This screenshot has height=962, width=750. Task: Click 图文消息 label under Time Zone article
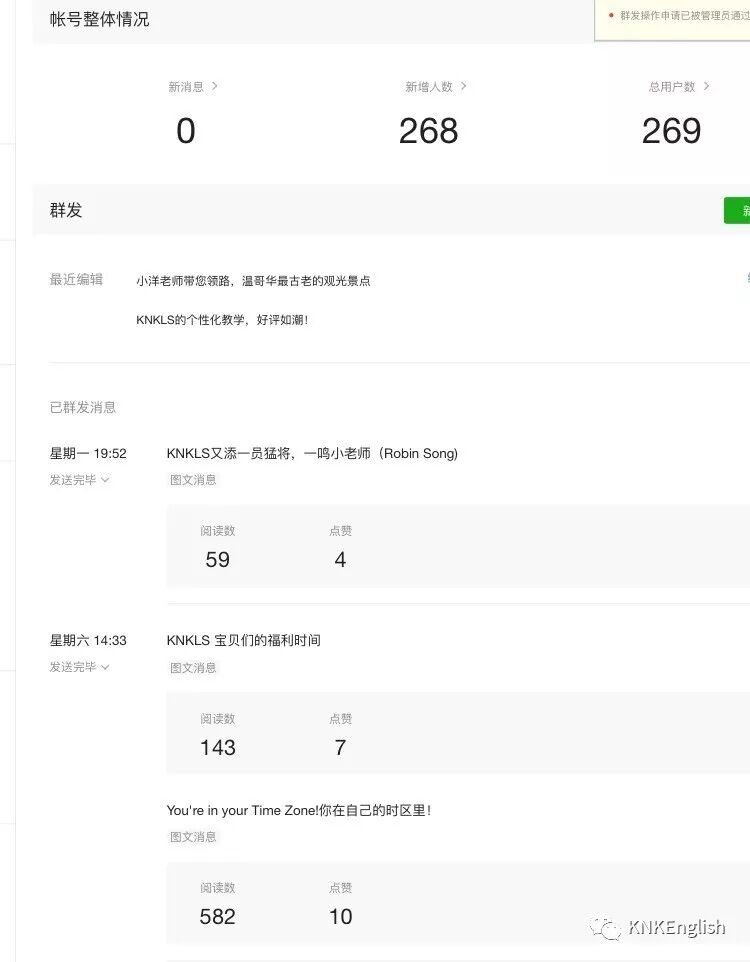tap(193, 837)
